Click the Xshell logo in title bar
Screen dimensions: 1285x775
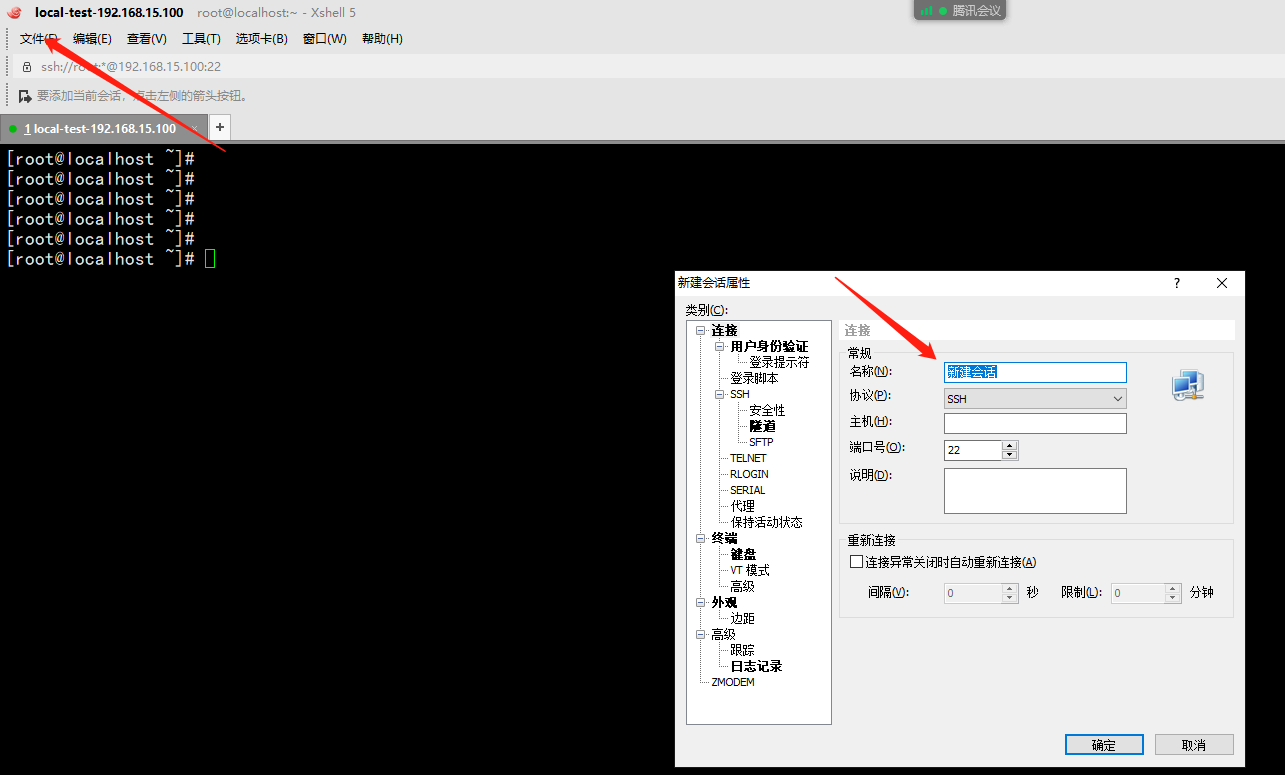14,12
